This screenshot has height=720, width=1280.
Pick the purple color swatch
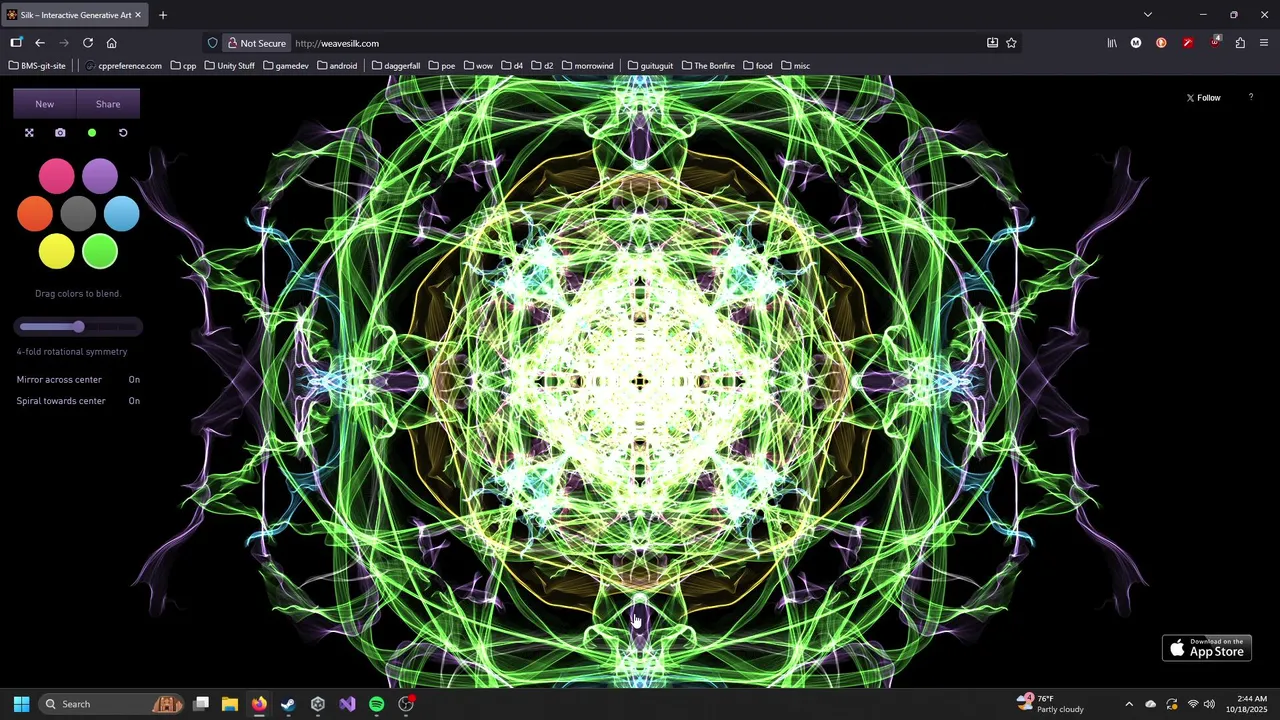tap(100, 176)
